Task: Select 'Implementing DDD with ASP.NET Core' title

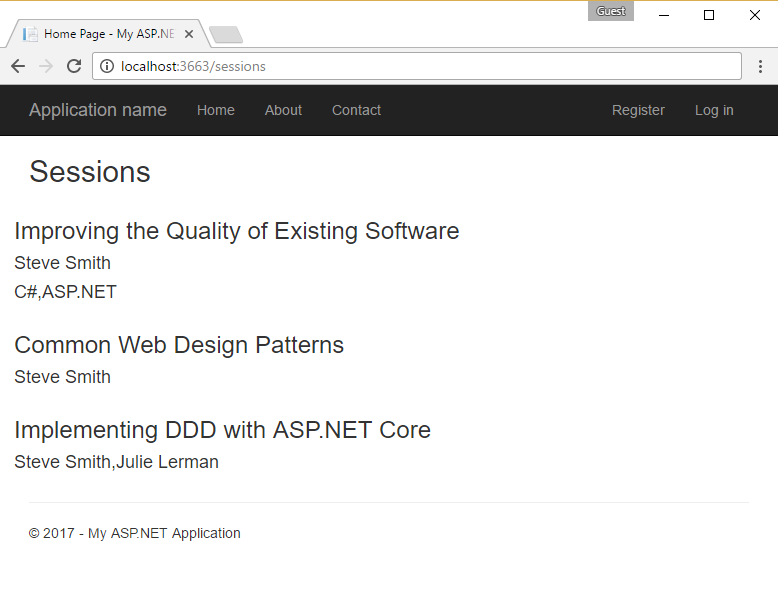Action: (222, 430)
